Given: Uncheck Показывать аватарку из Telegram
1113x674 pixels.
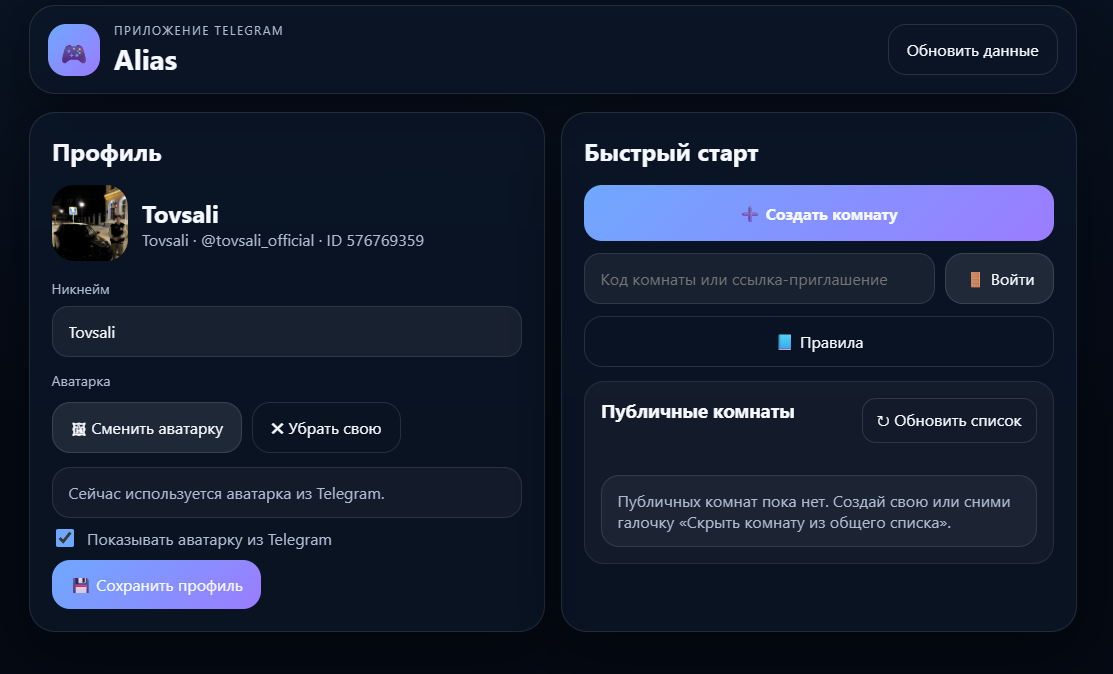Looking at the screenshot, I should point(65,538).
